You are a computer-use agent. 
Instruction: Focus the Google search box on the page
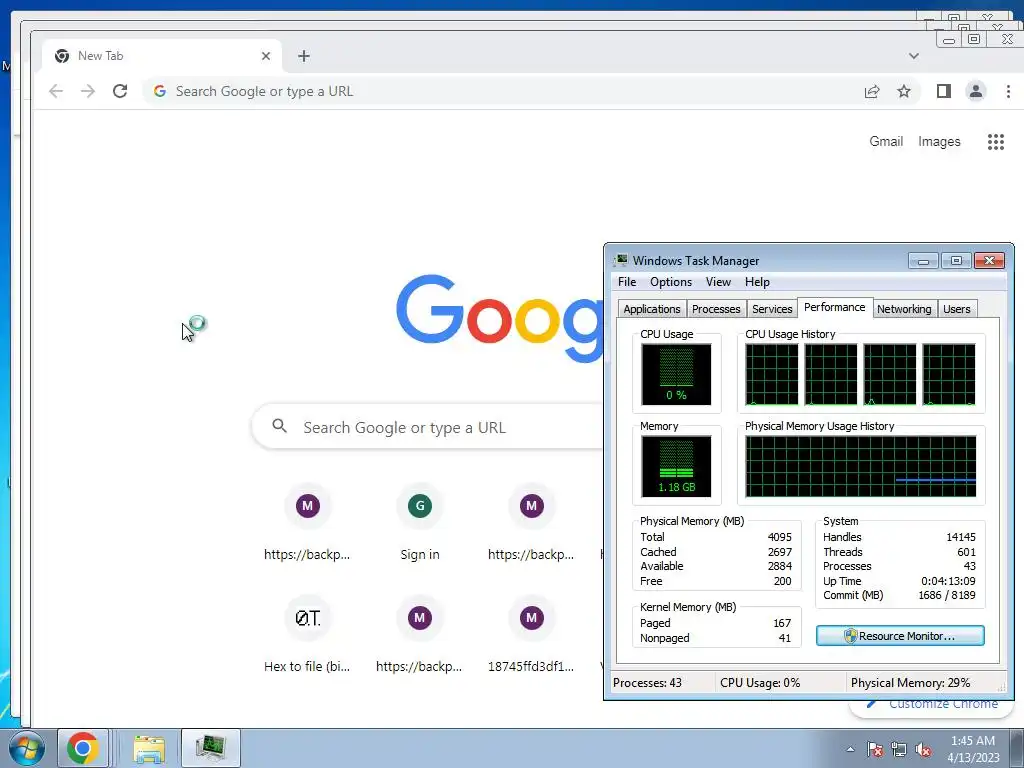point(428,427)
